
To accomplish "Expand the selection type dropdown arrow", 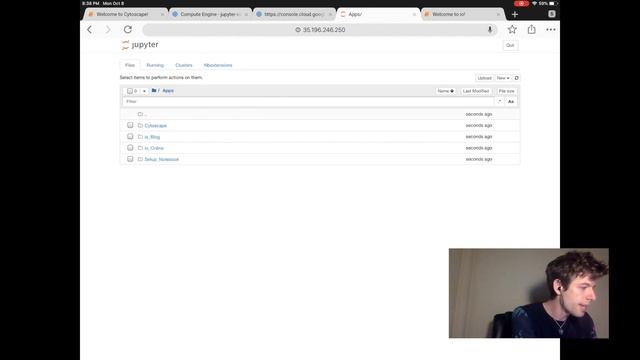I will [x=144, y=91].
